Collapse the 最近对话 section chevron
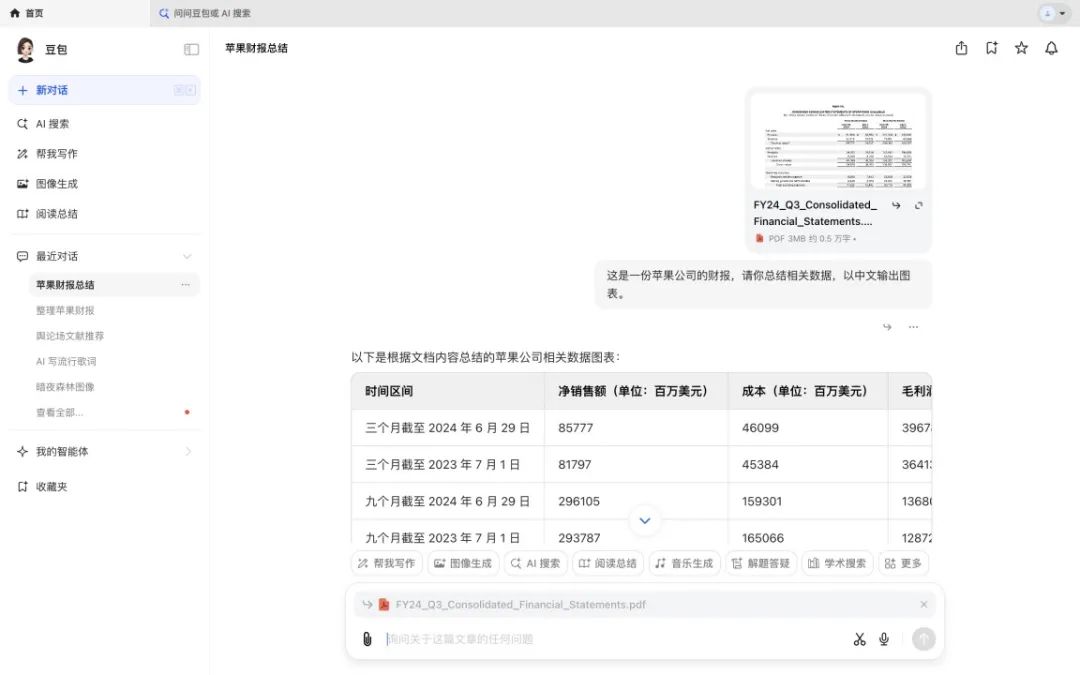The height and width of the screenshot is (675, 1080). (187, 256)
